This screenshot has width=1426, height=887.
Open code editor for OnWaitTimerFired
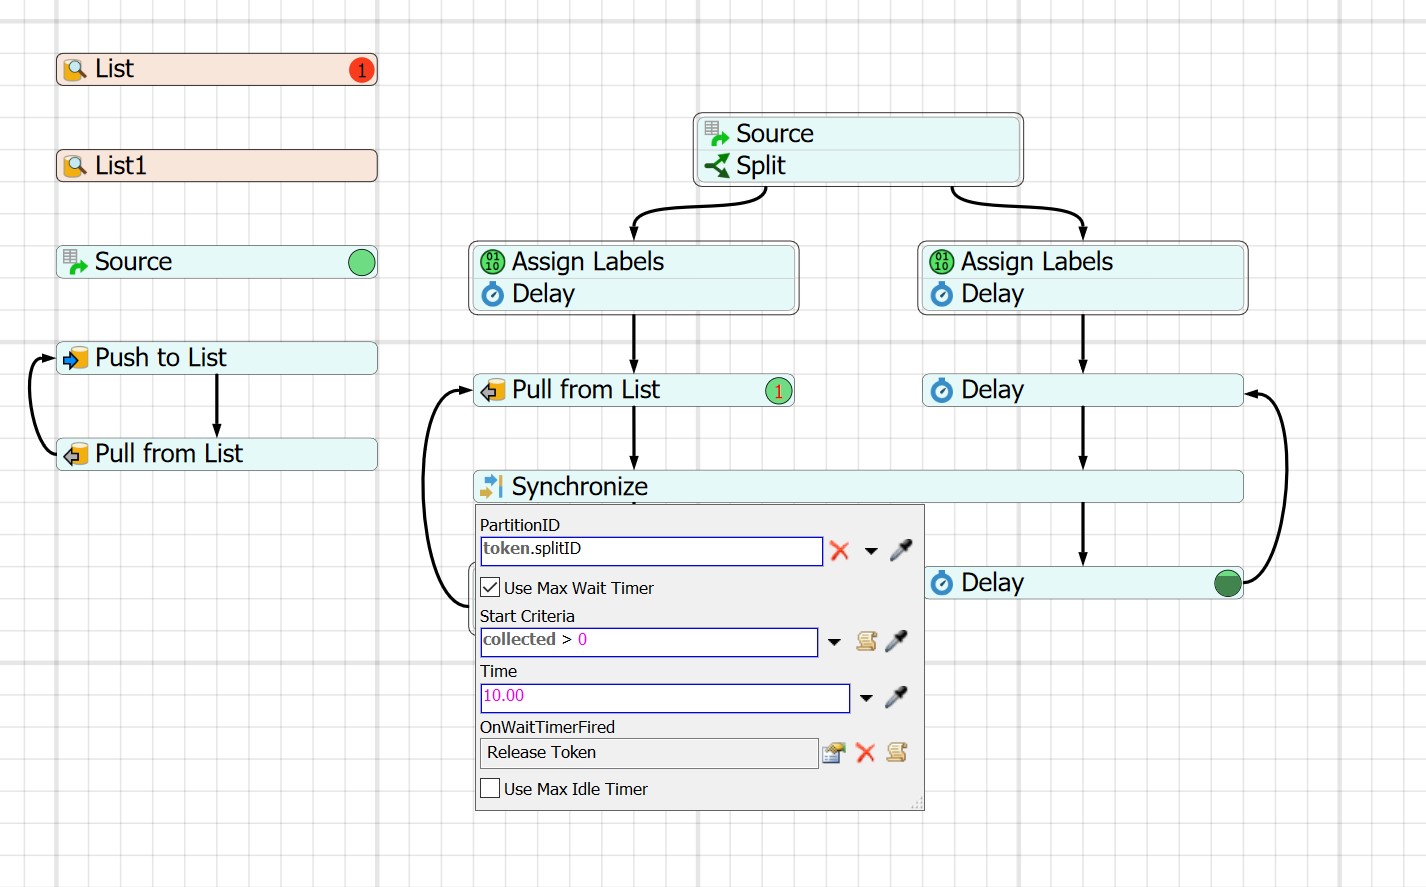(897, 753)
